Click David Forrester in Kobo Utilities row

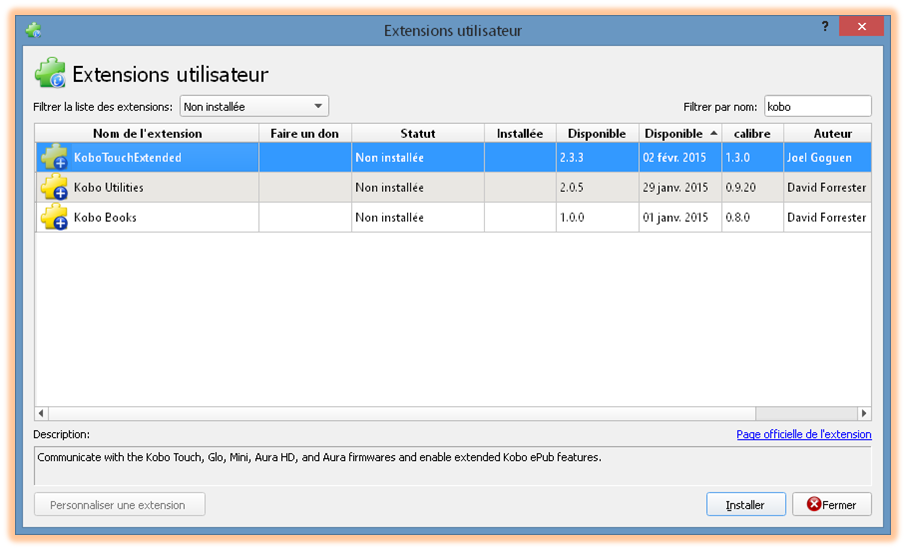point(827,188)
